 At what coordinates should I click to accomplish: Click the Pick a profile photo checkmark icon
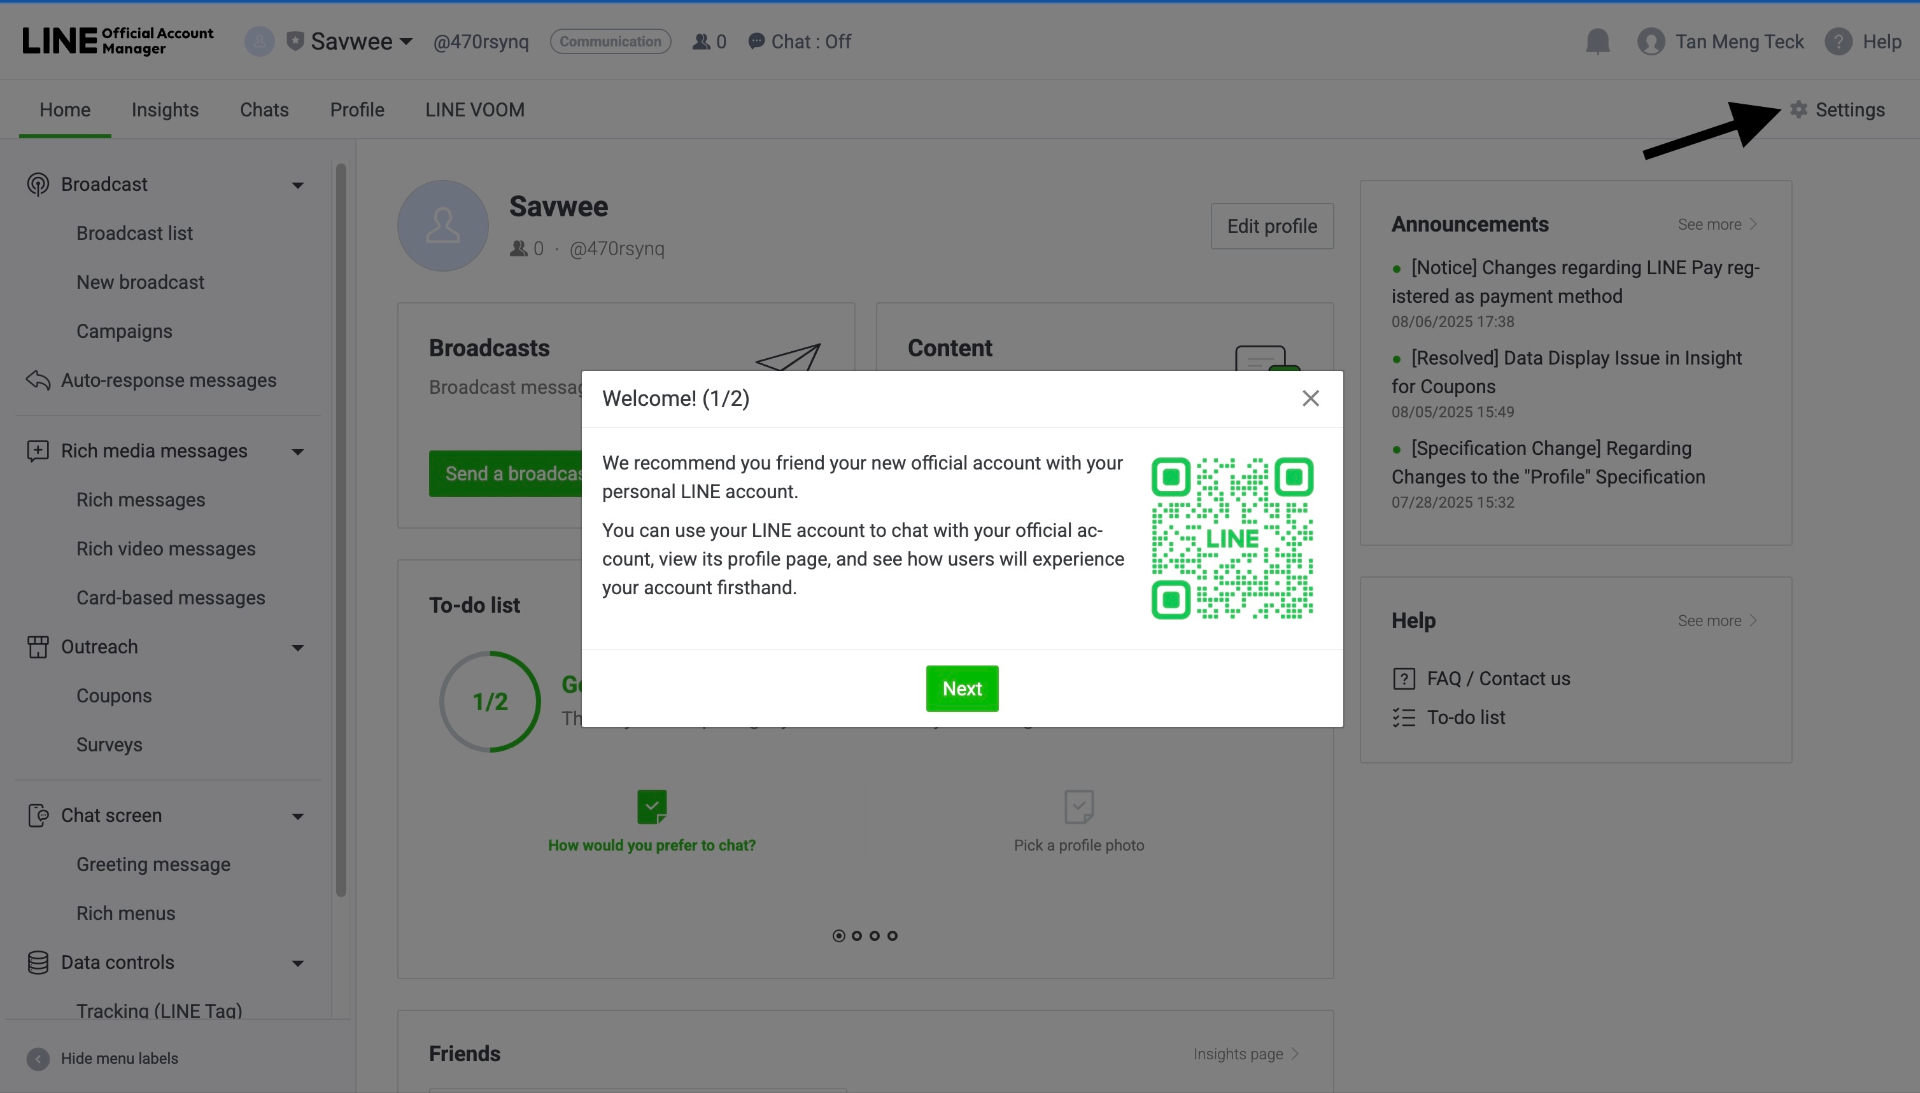click(x=1079, y=806)
